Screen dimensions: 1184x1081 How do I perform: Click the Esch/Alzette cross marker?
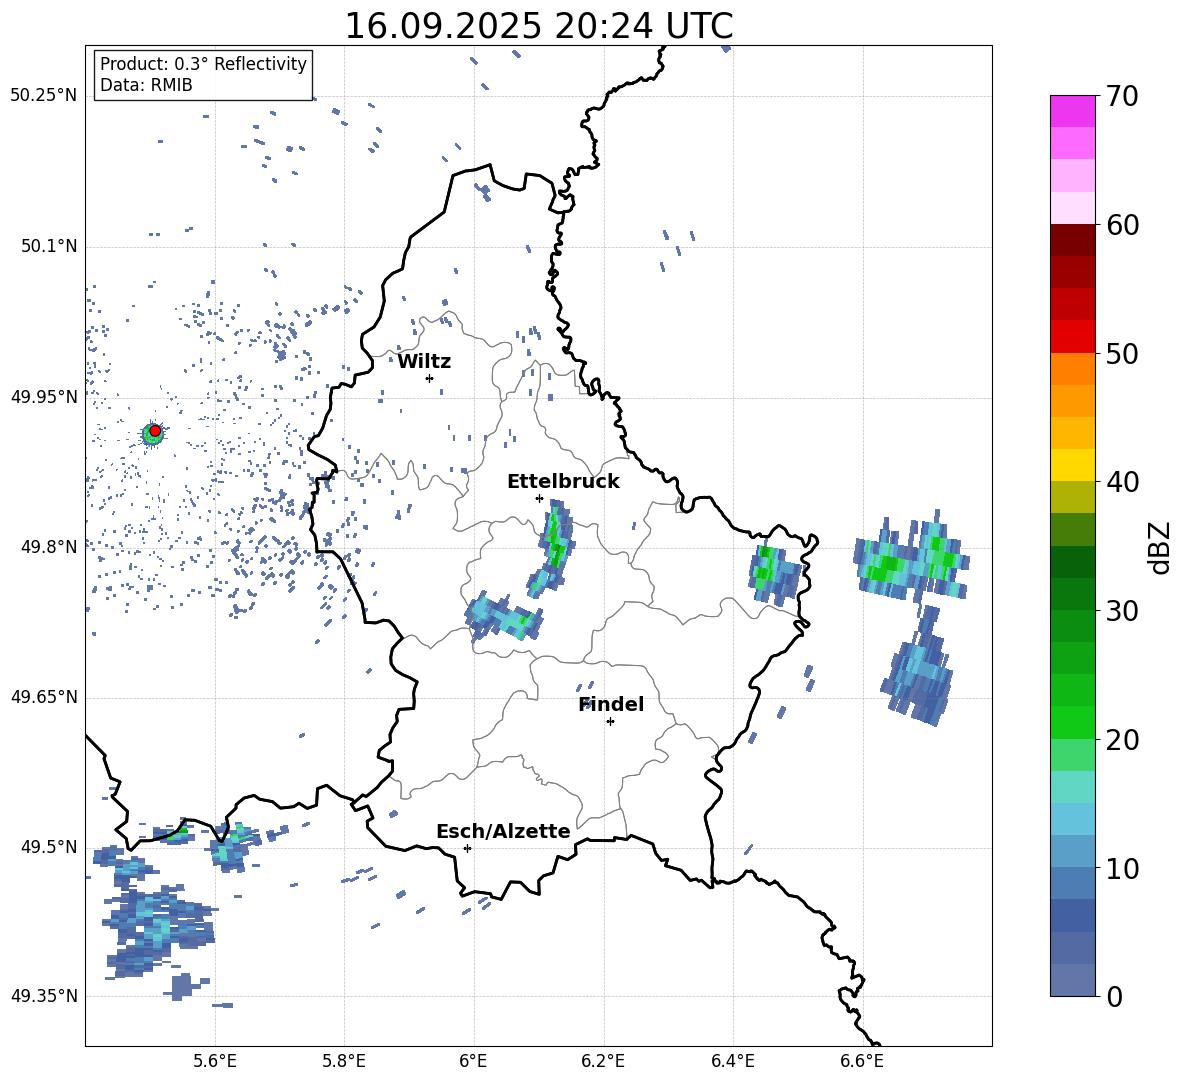point(467,848)
